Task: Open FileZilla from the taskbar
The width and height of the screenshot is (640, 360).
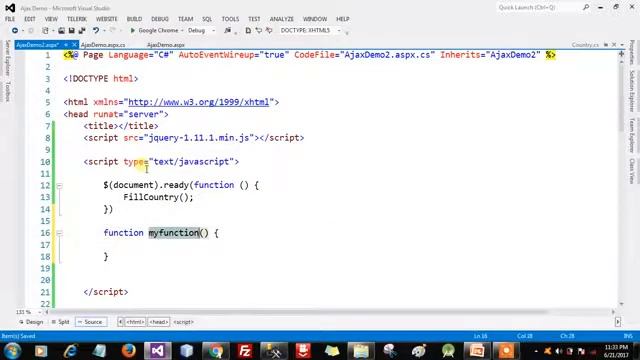Action: pos(244,351)
